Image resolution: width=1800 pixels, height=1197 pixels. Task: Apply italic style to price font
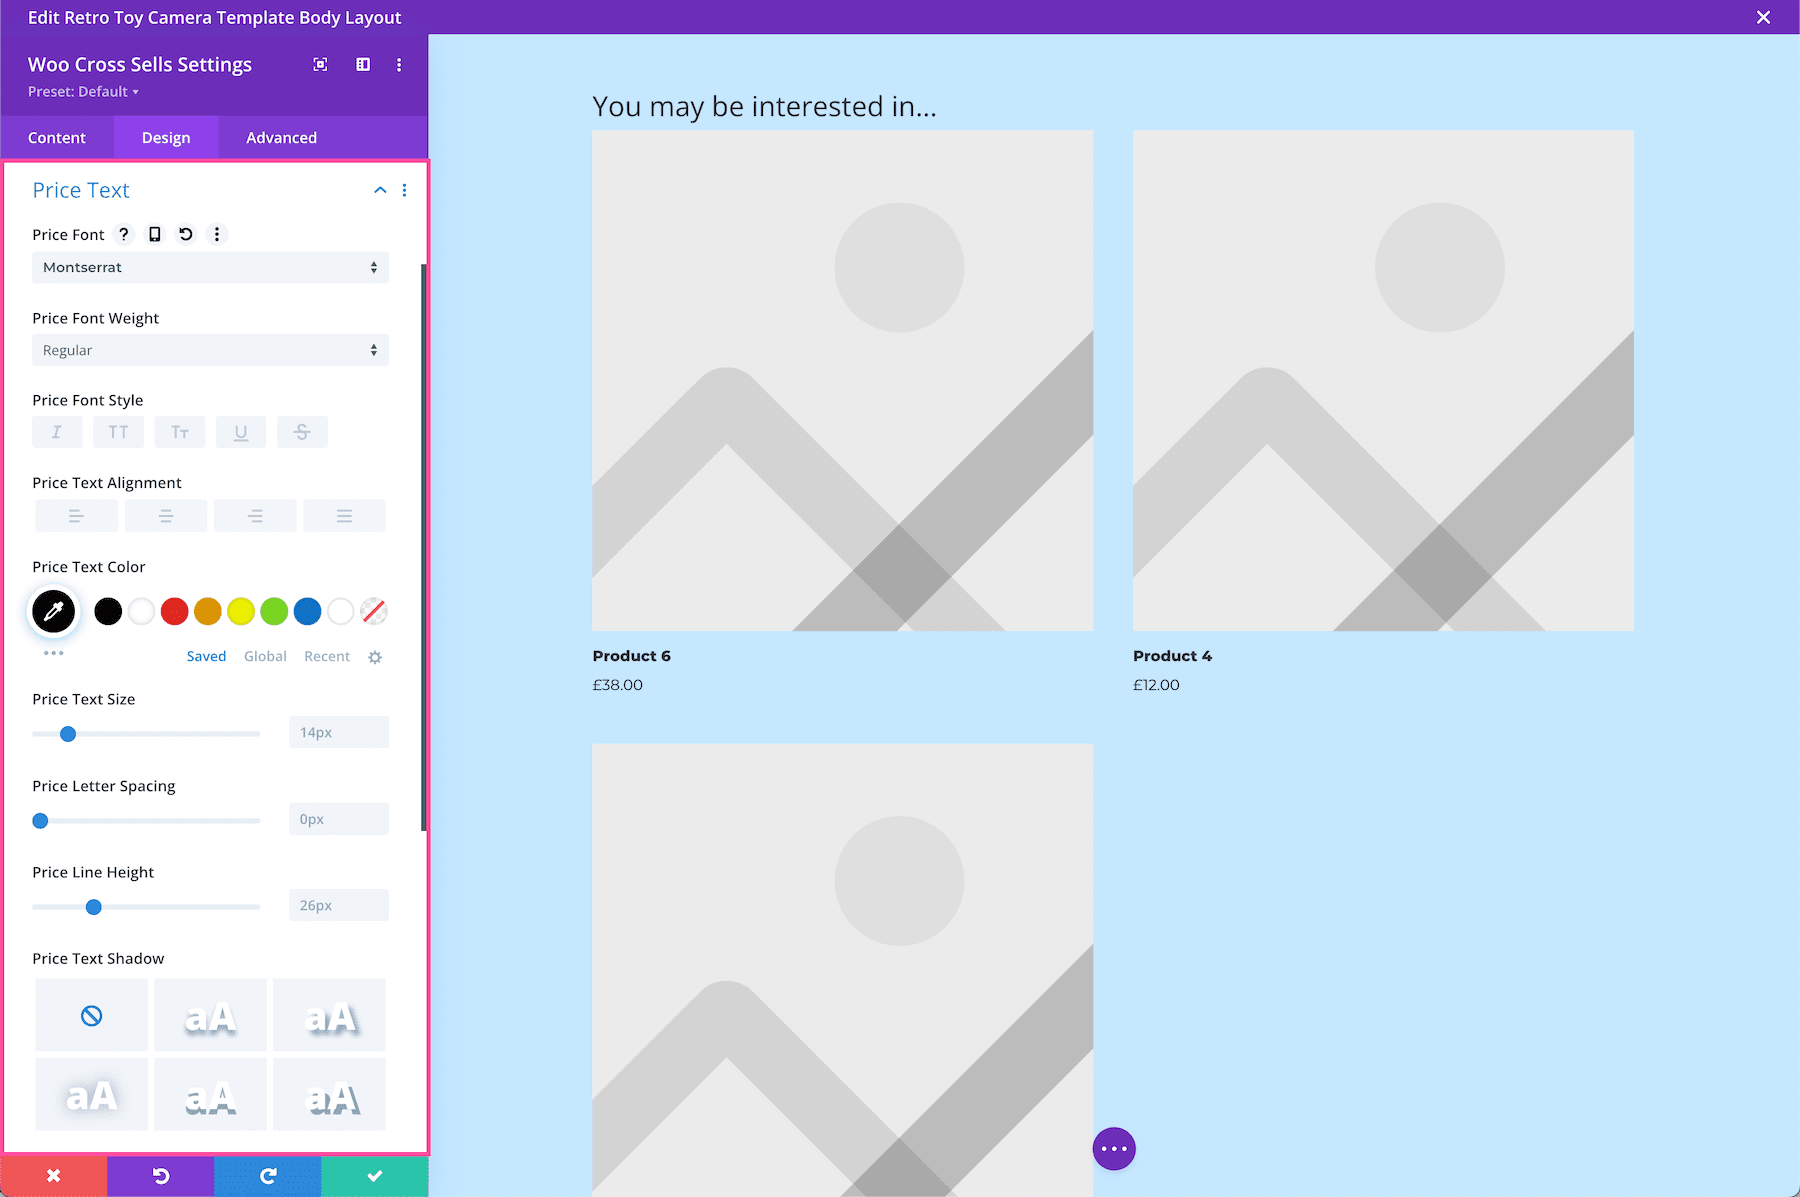point(57,431)
